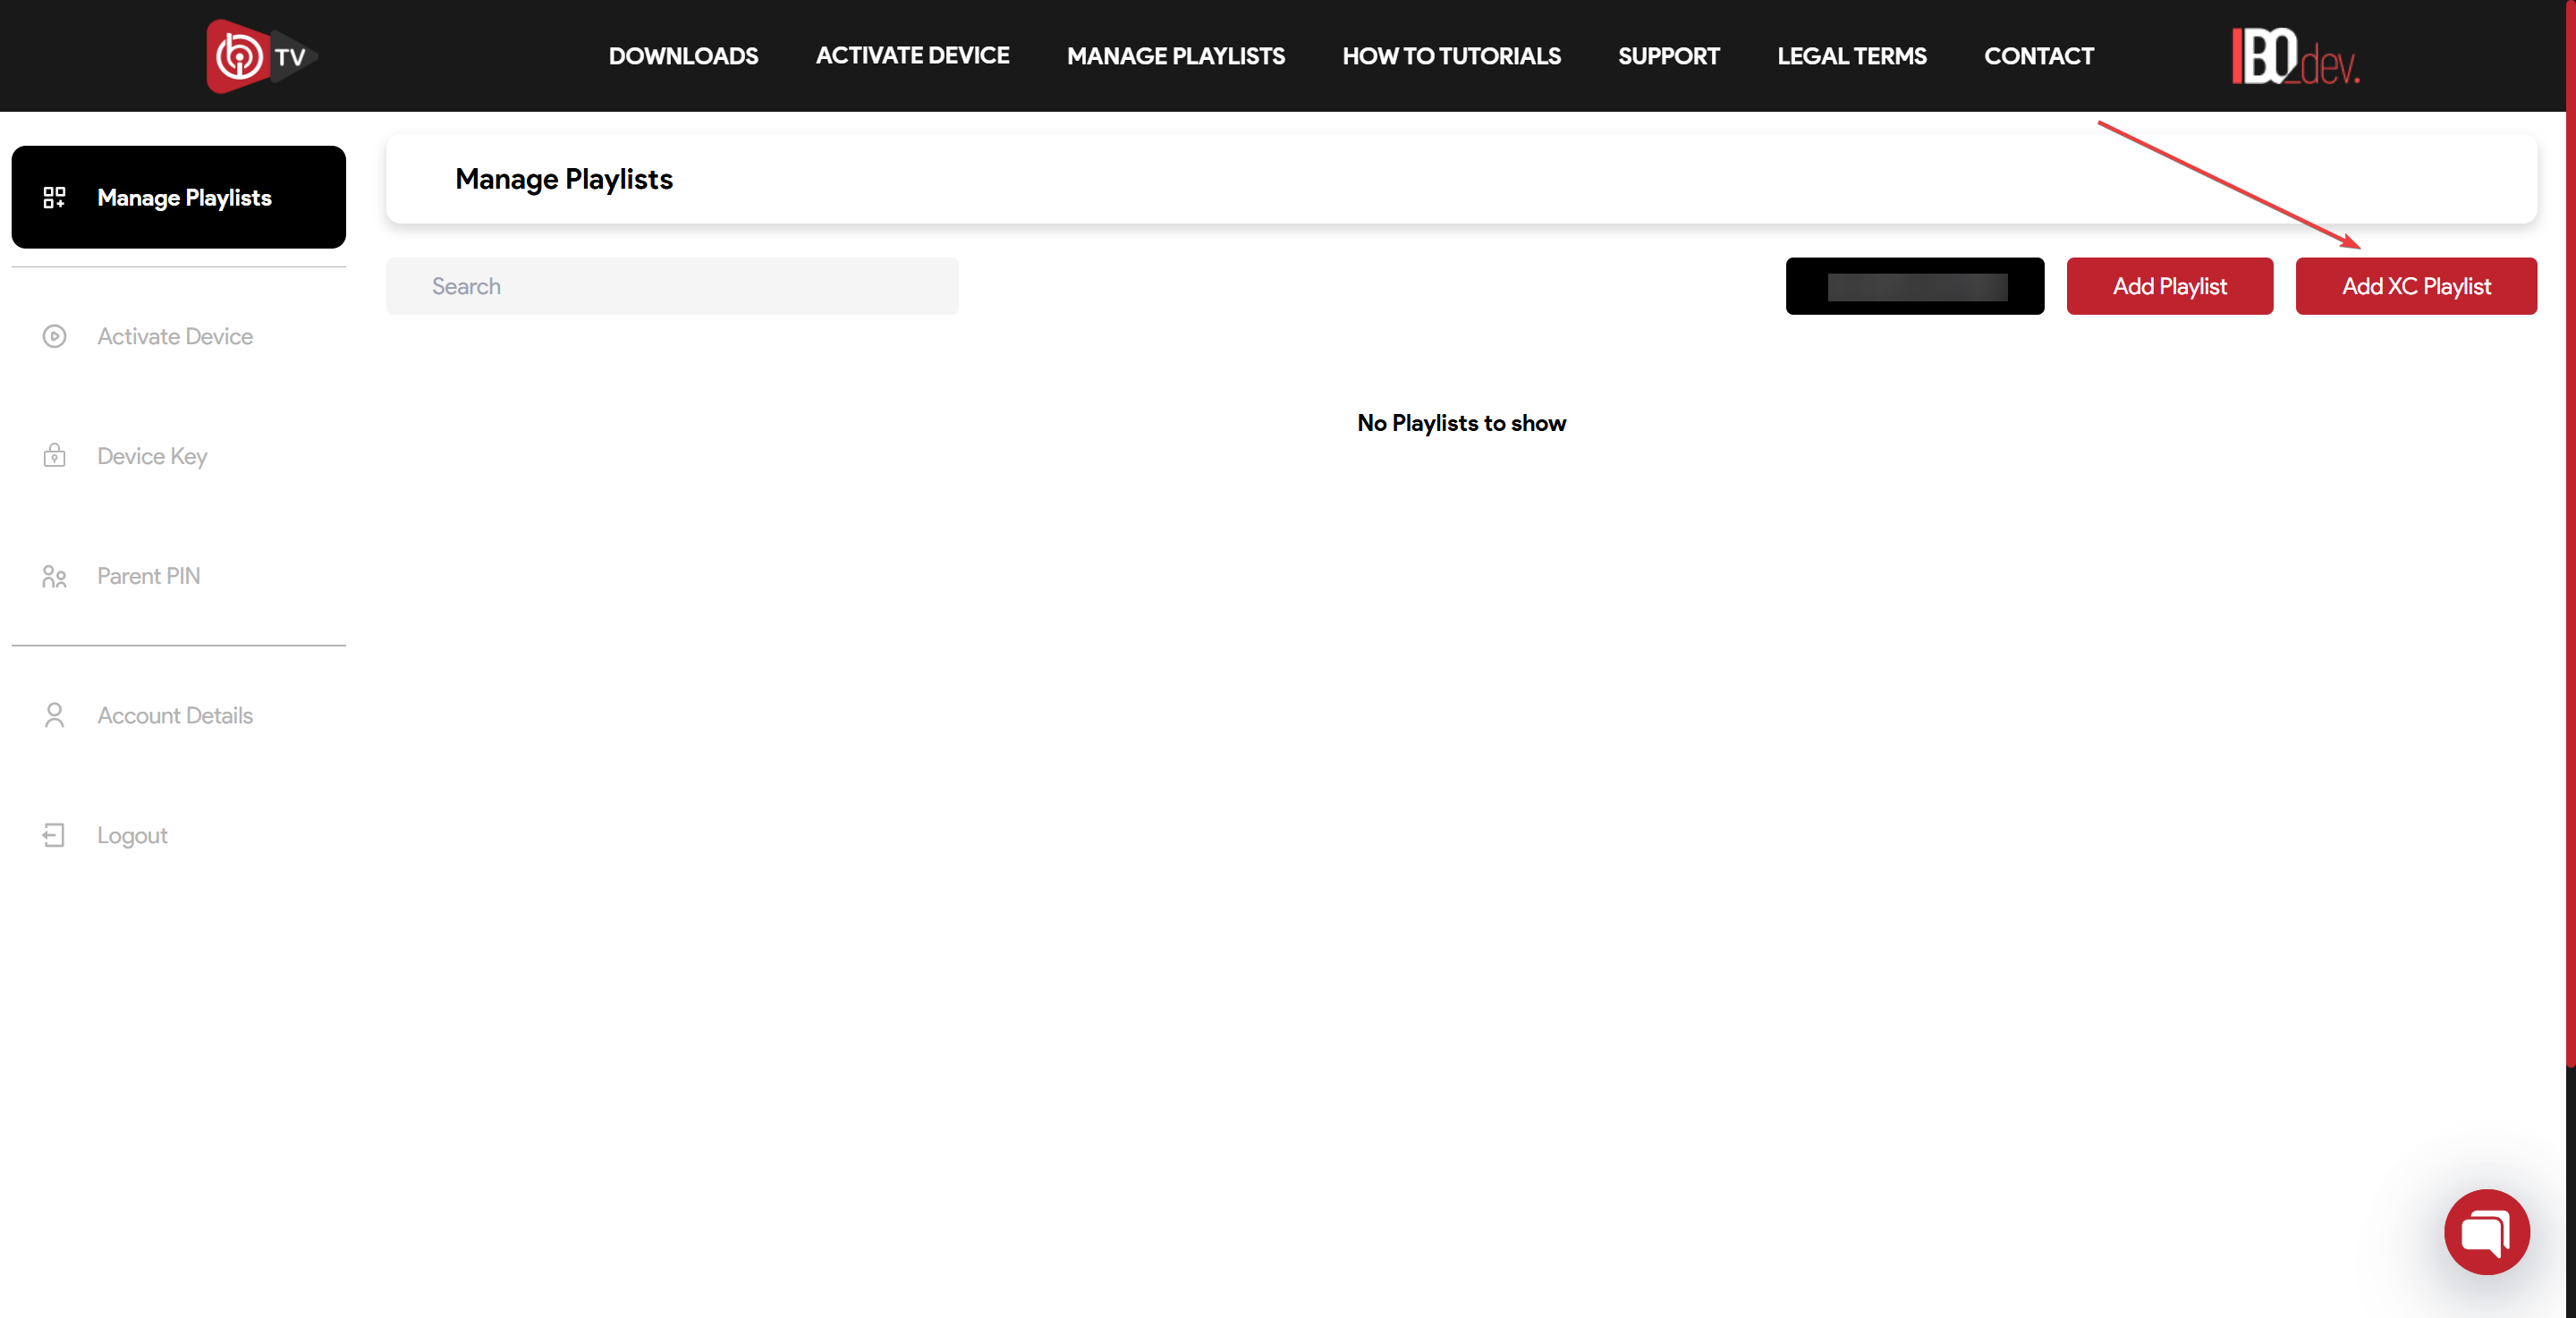Open the live chat bubble icon
This screenshot has height=1318, width=2576.
pos(2486,1231)
